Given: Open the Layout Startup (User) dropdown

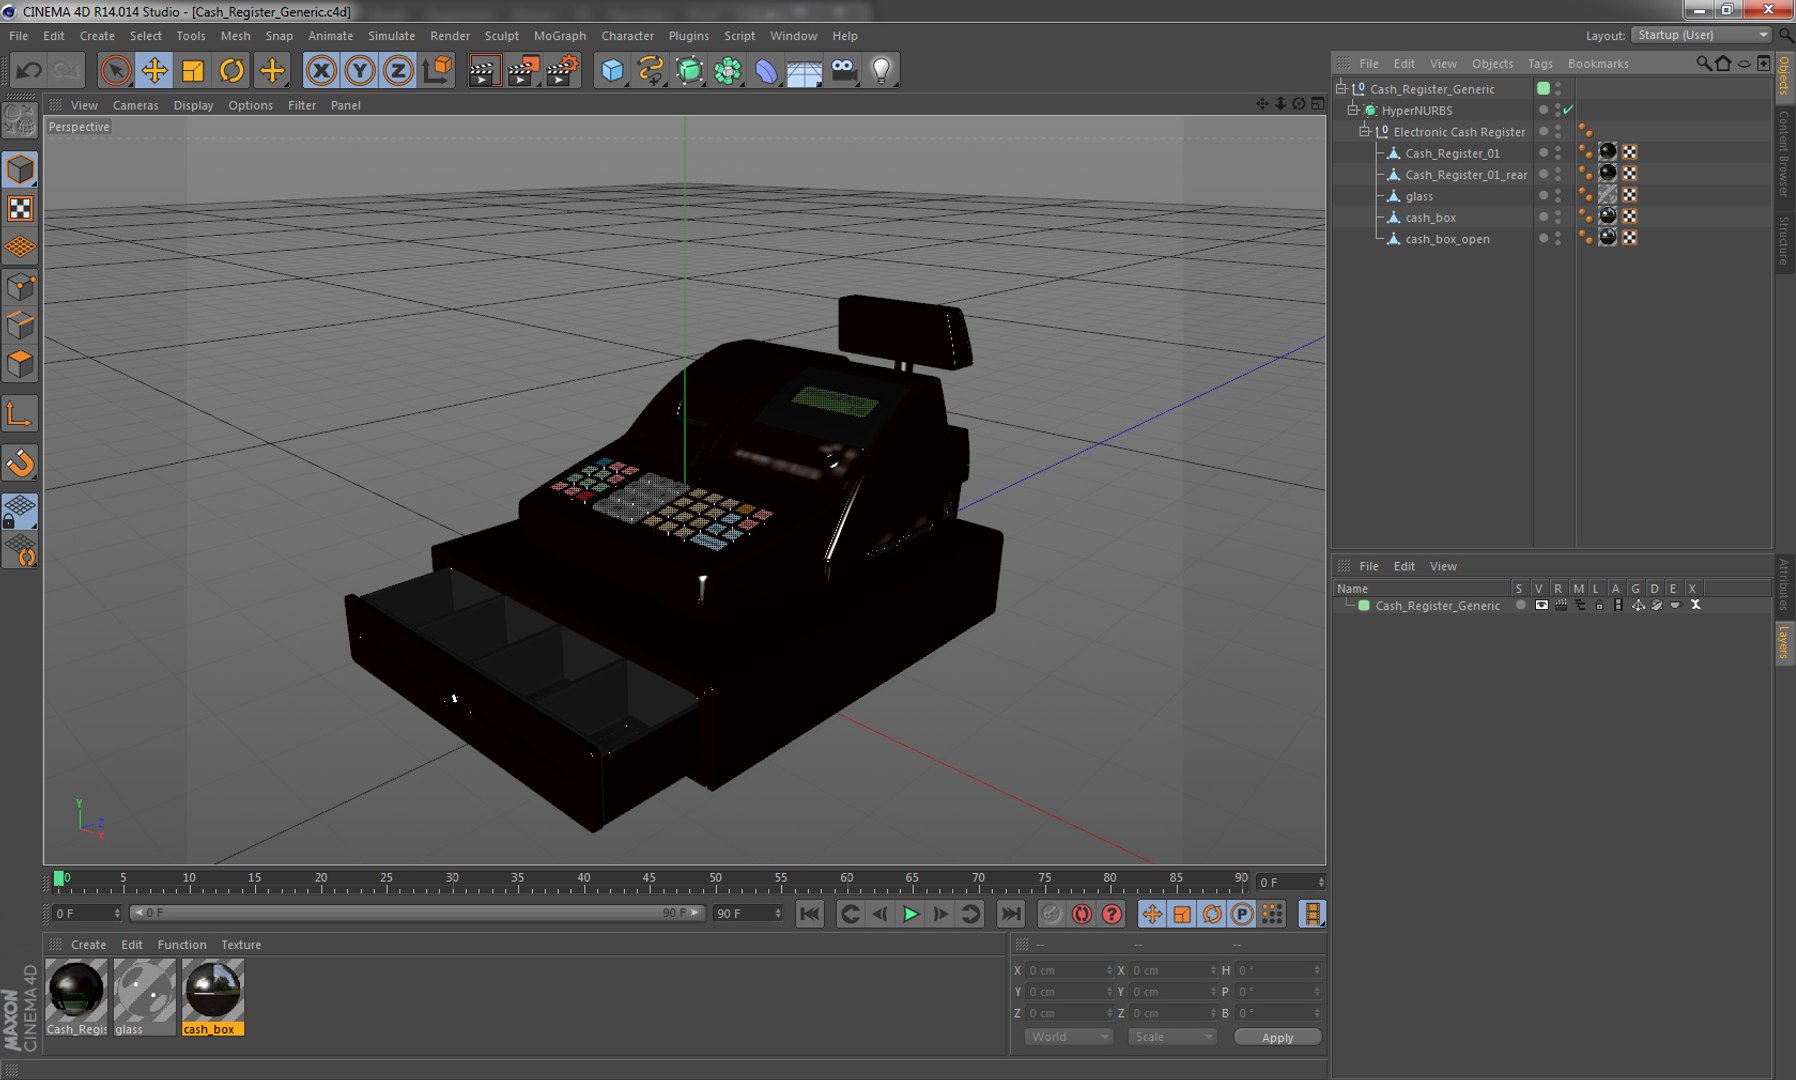Looking at the screenshot, I should (x=1701, y=35).
